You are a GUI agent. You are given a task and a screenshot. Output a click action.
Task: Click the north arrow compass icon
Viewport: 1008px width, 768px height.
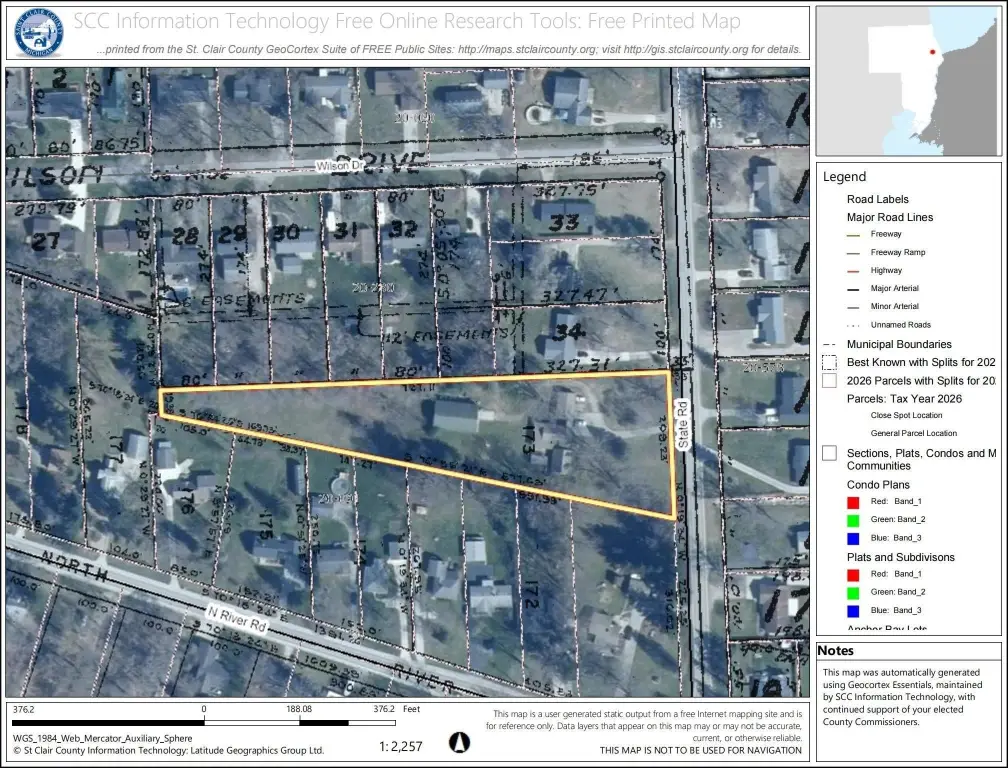(x=459, y=742)
